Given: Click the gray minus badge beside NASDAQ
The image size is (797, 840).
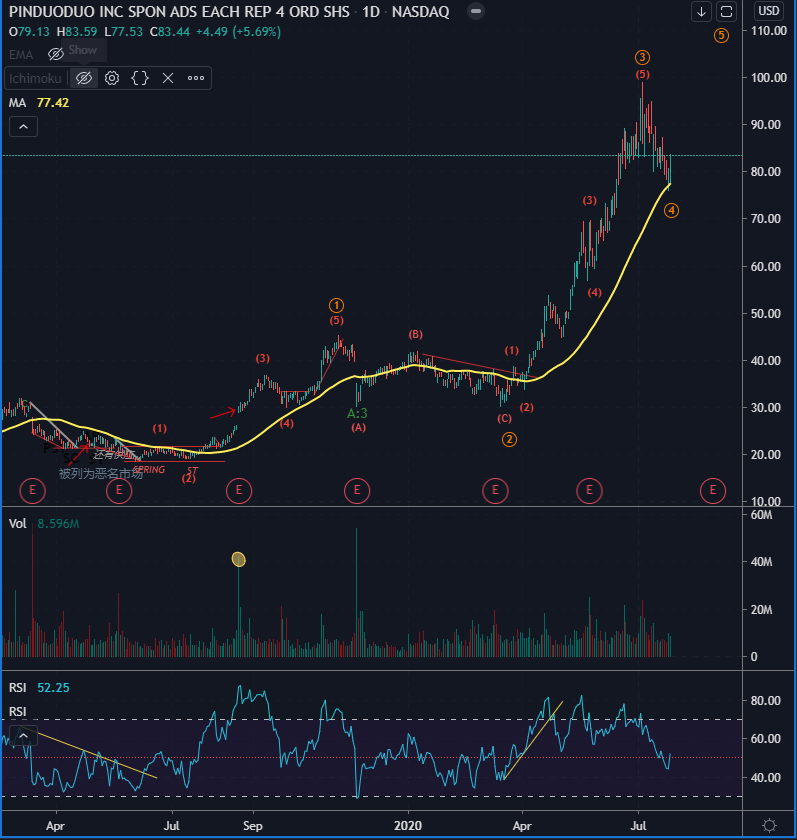Looking at the screenshot, I should coord(476,11).
